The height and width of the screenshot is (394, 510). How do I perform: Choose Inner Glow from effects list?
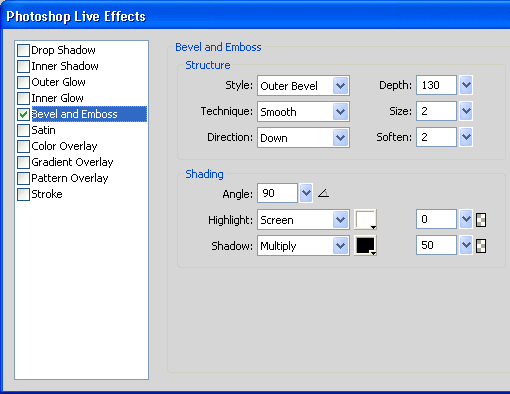pos(57,98)
